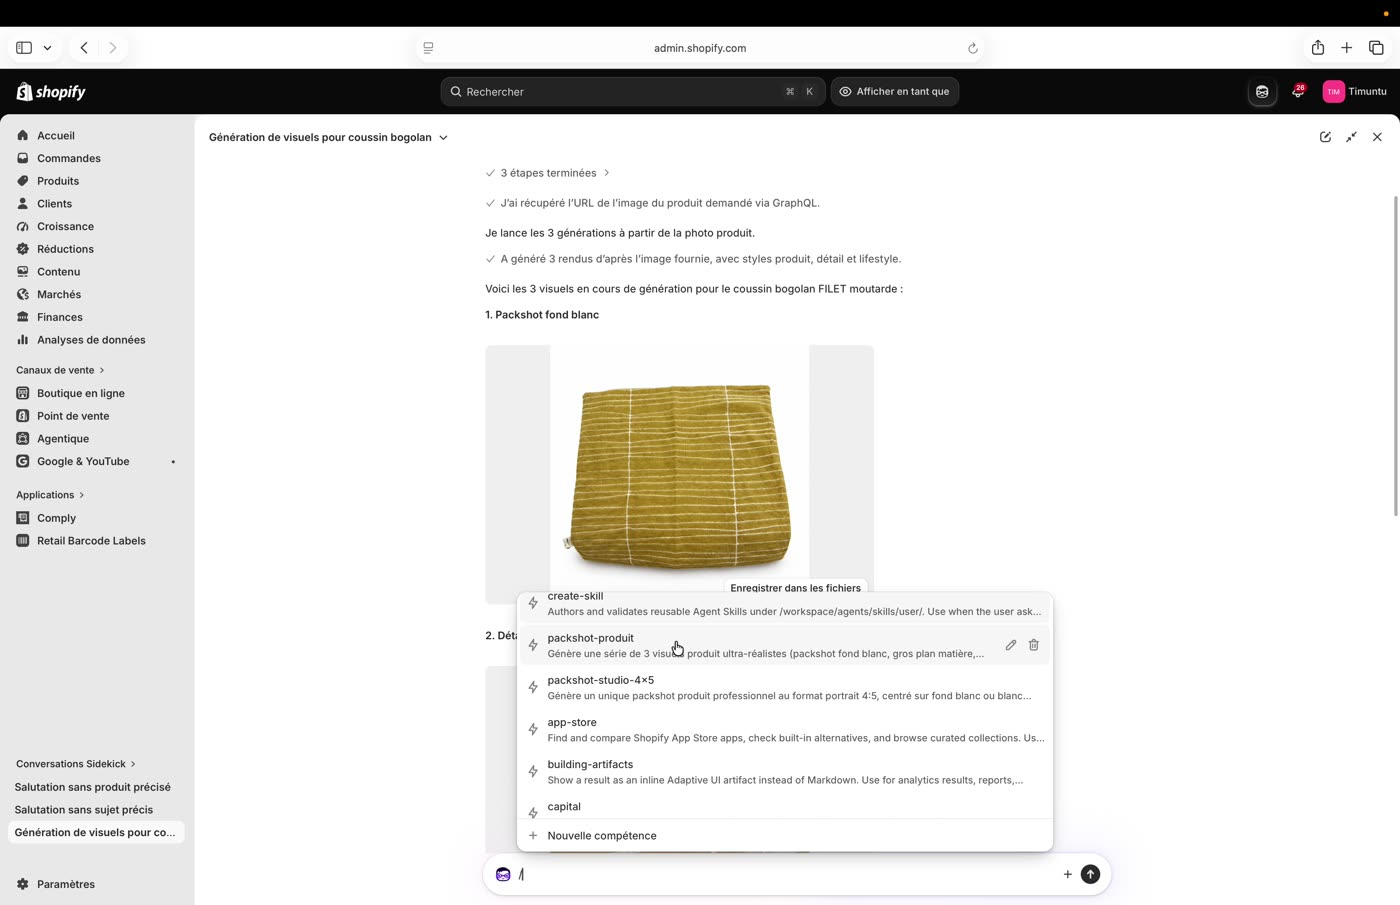Click Afficher en tant que button
Viewport: 1400px width, 905px height.
pos(894,91)
